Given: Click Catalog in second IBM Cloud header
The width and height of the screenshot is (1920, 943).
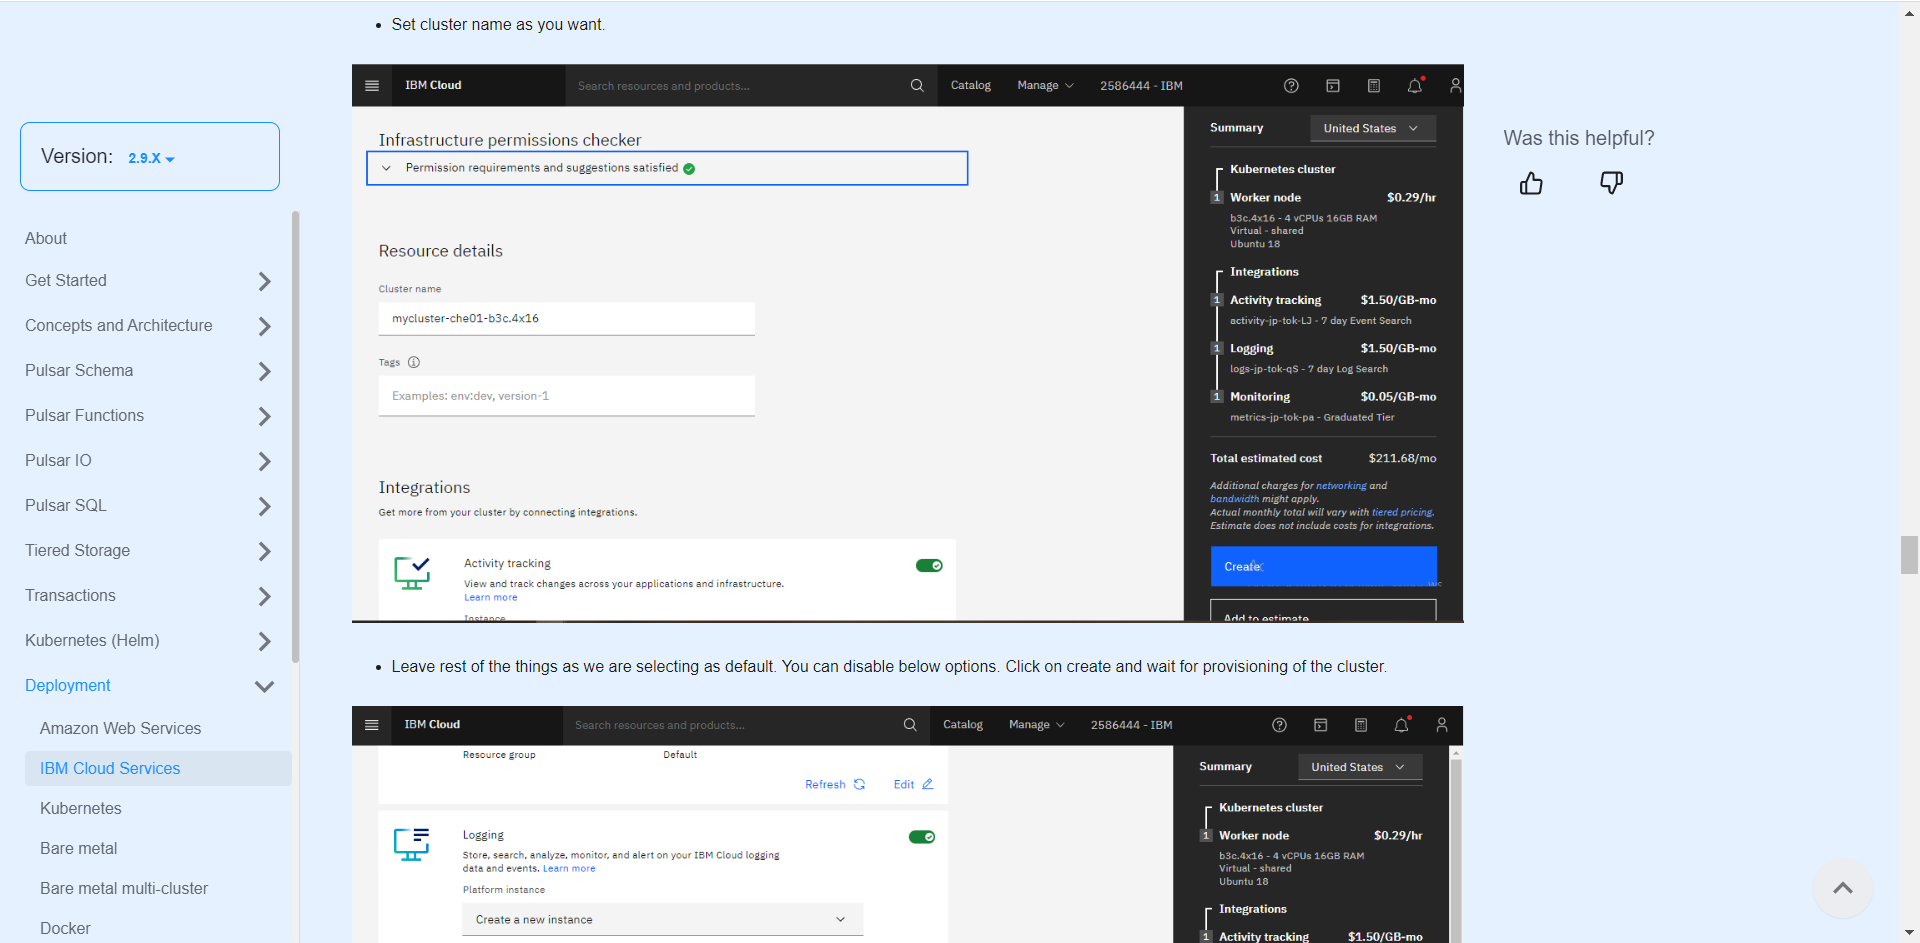Looking at the screenshot, I should click(x=963, y=724).
